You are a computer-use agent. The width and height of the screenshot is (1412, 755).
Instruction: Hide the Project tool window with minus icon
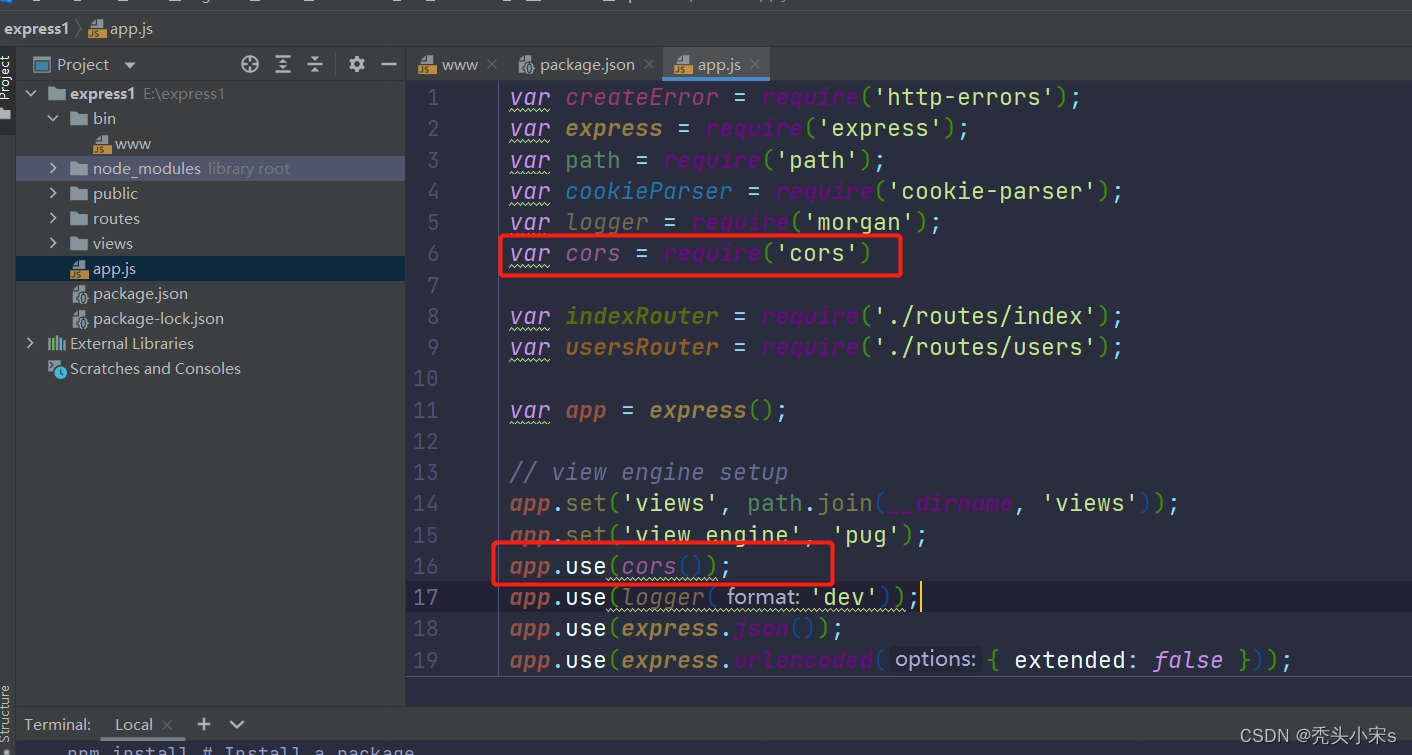[x=390, y=63]
